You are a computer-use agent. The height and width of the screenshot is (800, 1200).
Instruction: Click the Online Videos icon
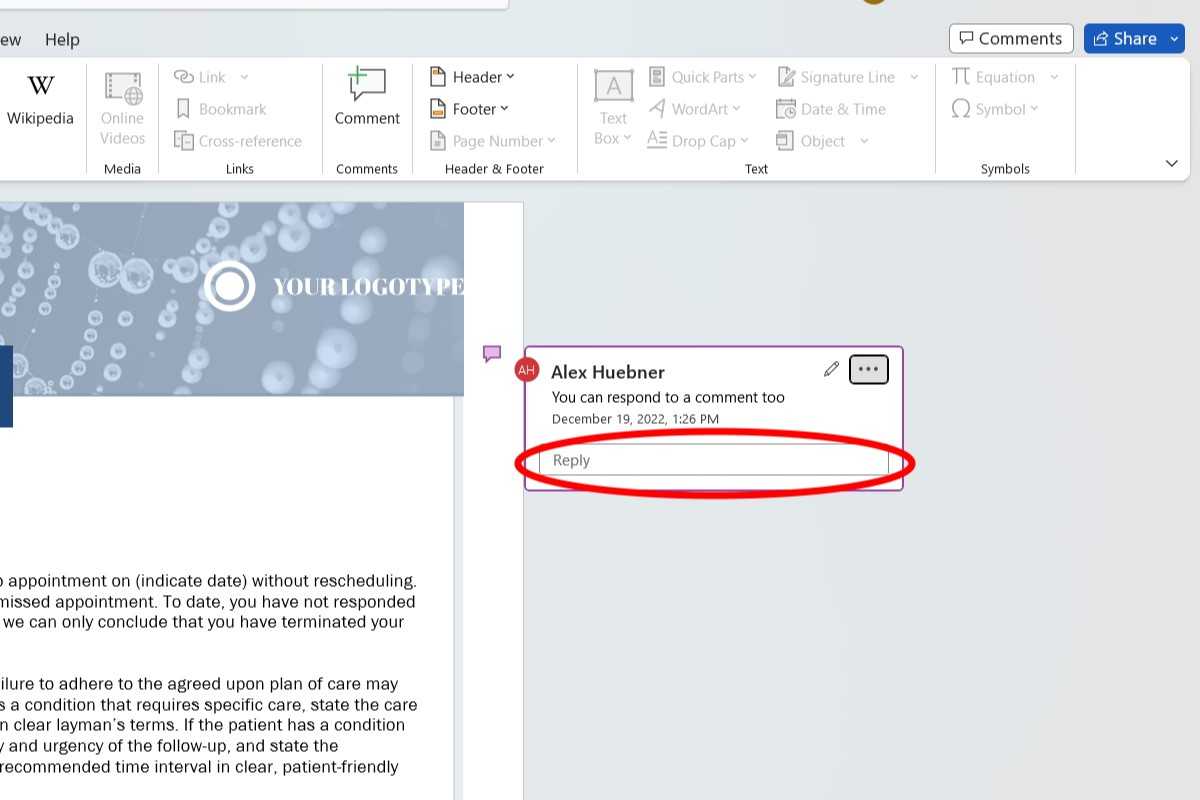pos(122,88)
